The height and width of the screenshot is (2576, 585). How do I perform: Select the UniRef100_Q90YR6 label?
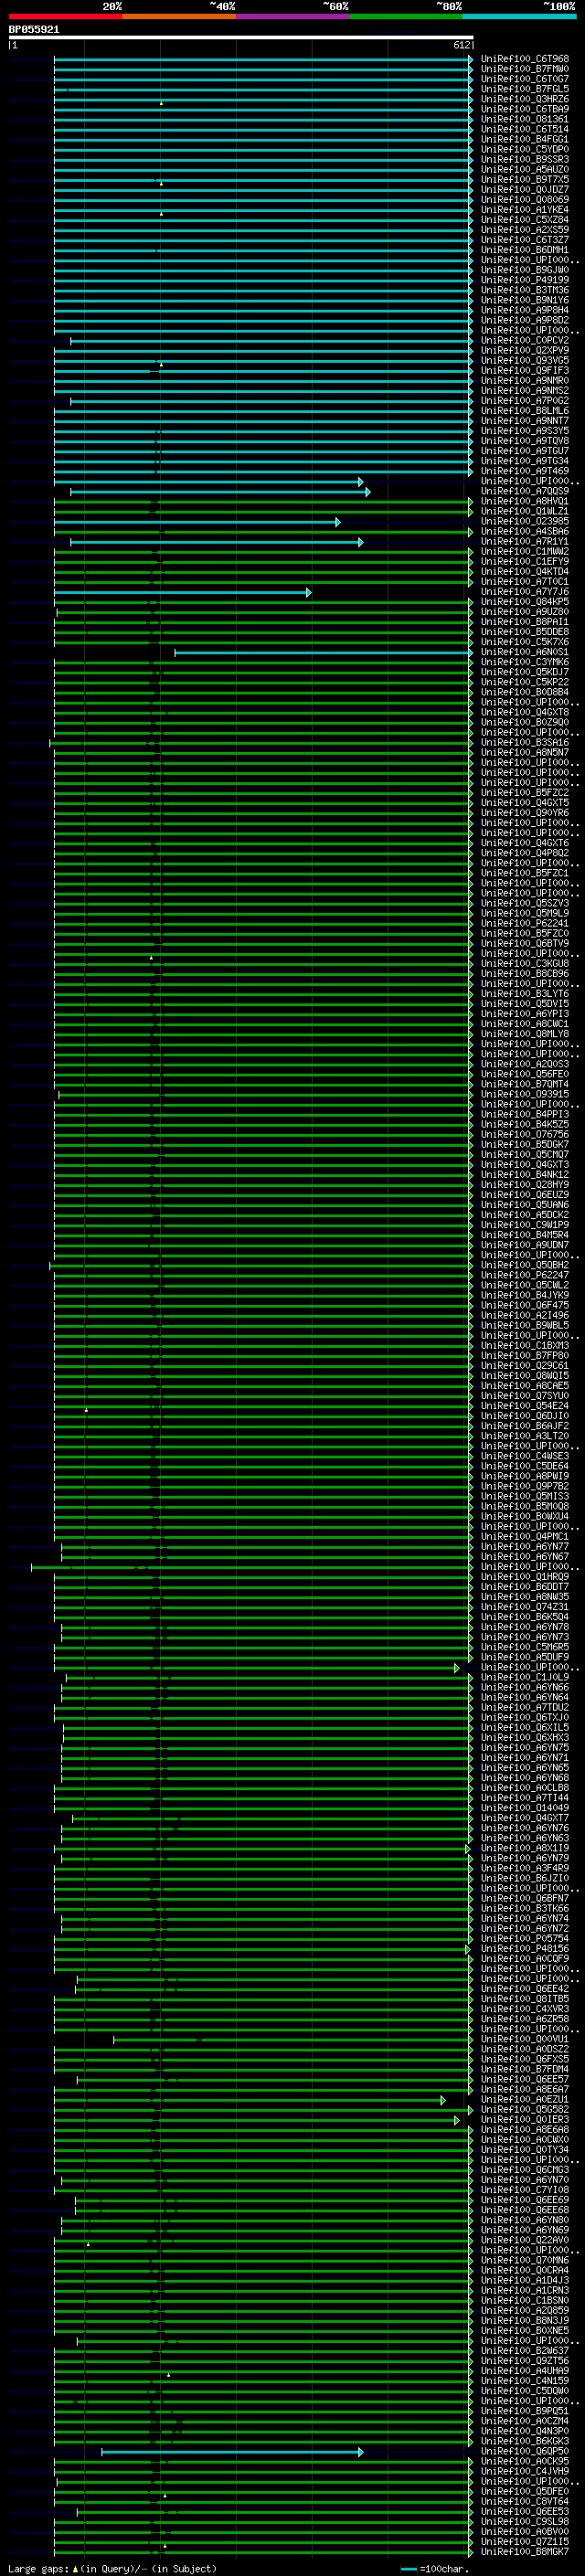(525, 813)
